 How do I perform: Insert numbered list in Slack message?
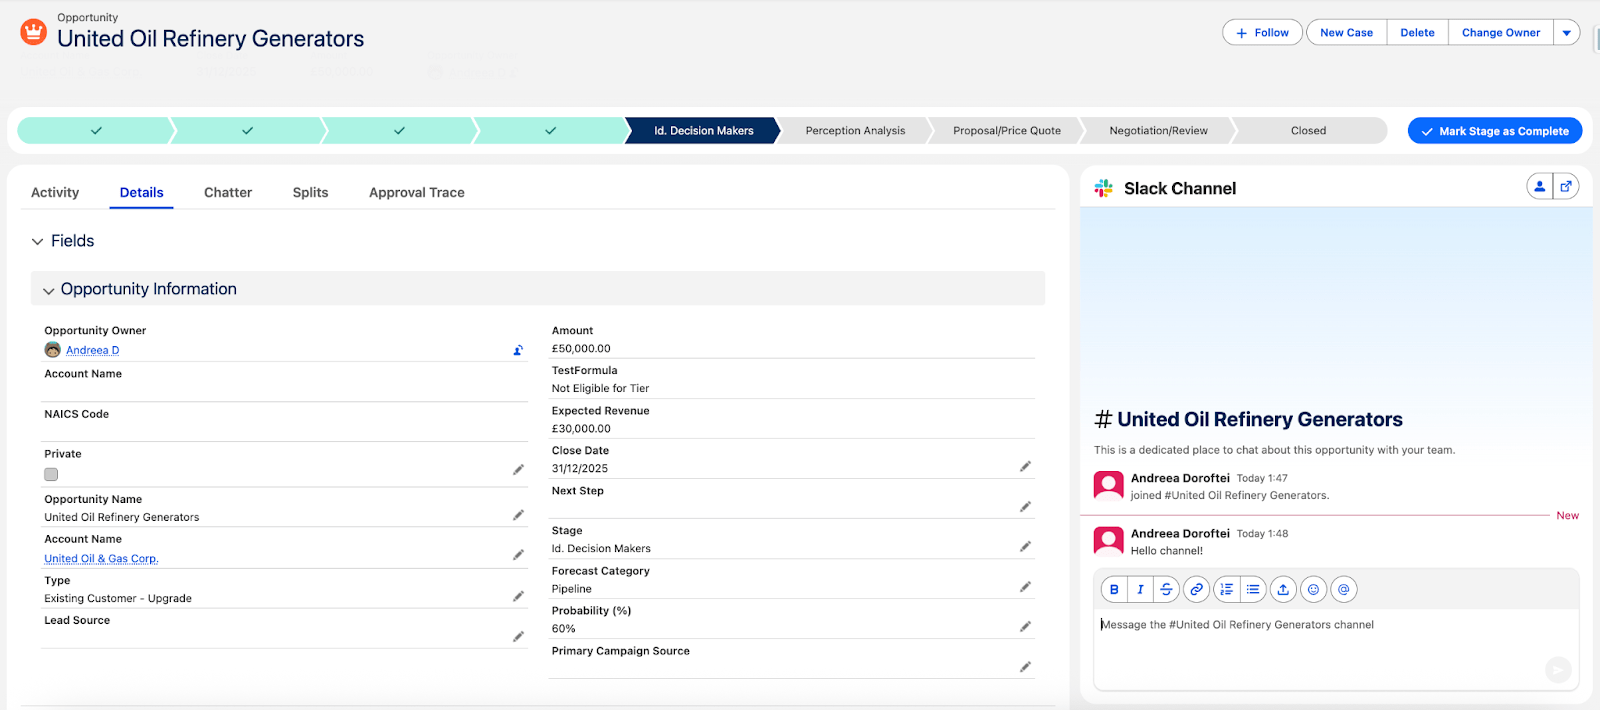pyautogui.click(x=1227, y=590)
